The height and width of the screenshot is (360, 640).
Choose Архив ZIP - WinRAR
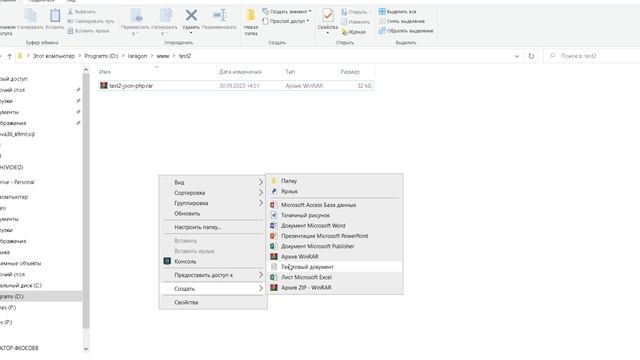point(335,287)
